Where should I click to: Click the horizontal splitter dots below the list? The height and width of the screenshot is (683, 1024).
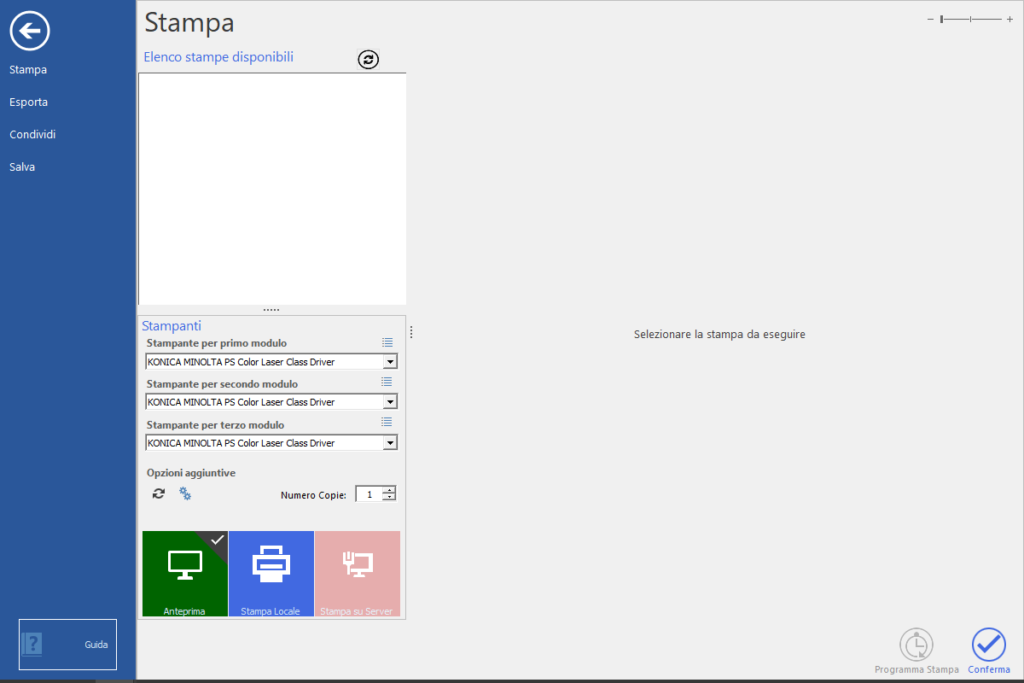pyautogui.click(x=271, y=310)
